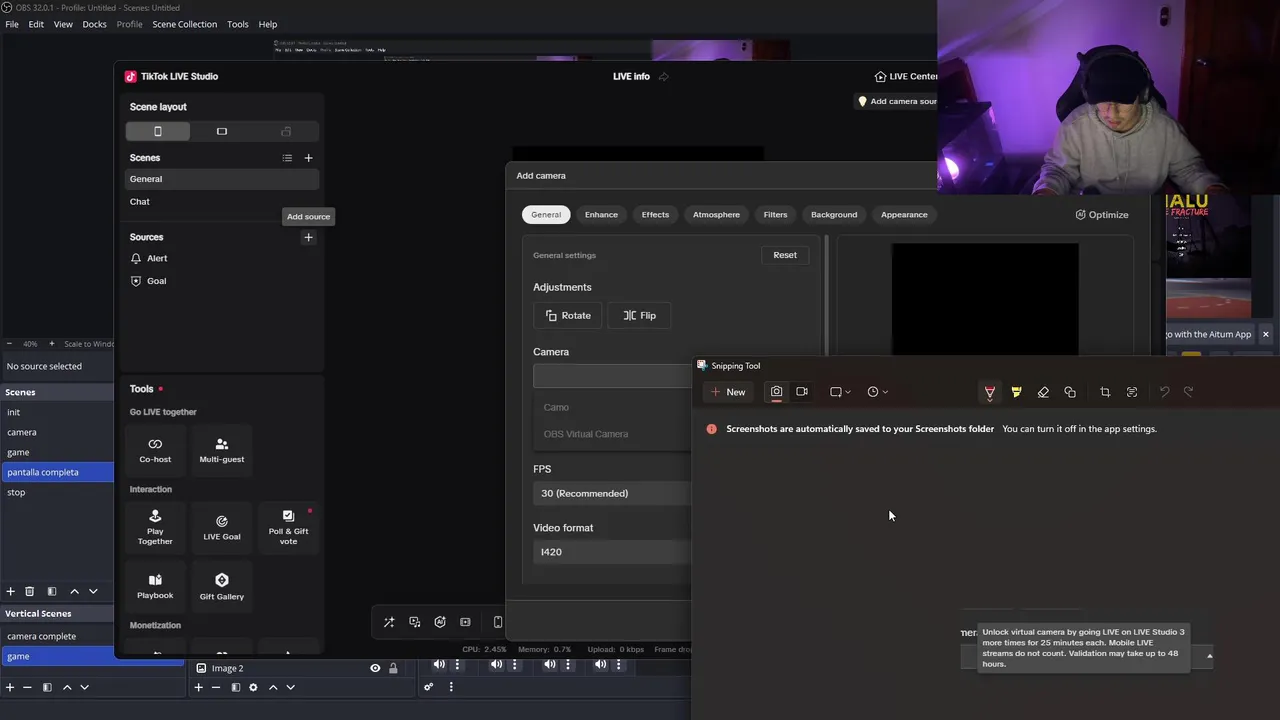Click the Add source plus icon
This screenshot has width=1280, height=720.
point(308,237)
